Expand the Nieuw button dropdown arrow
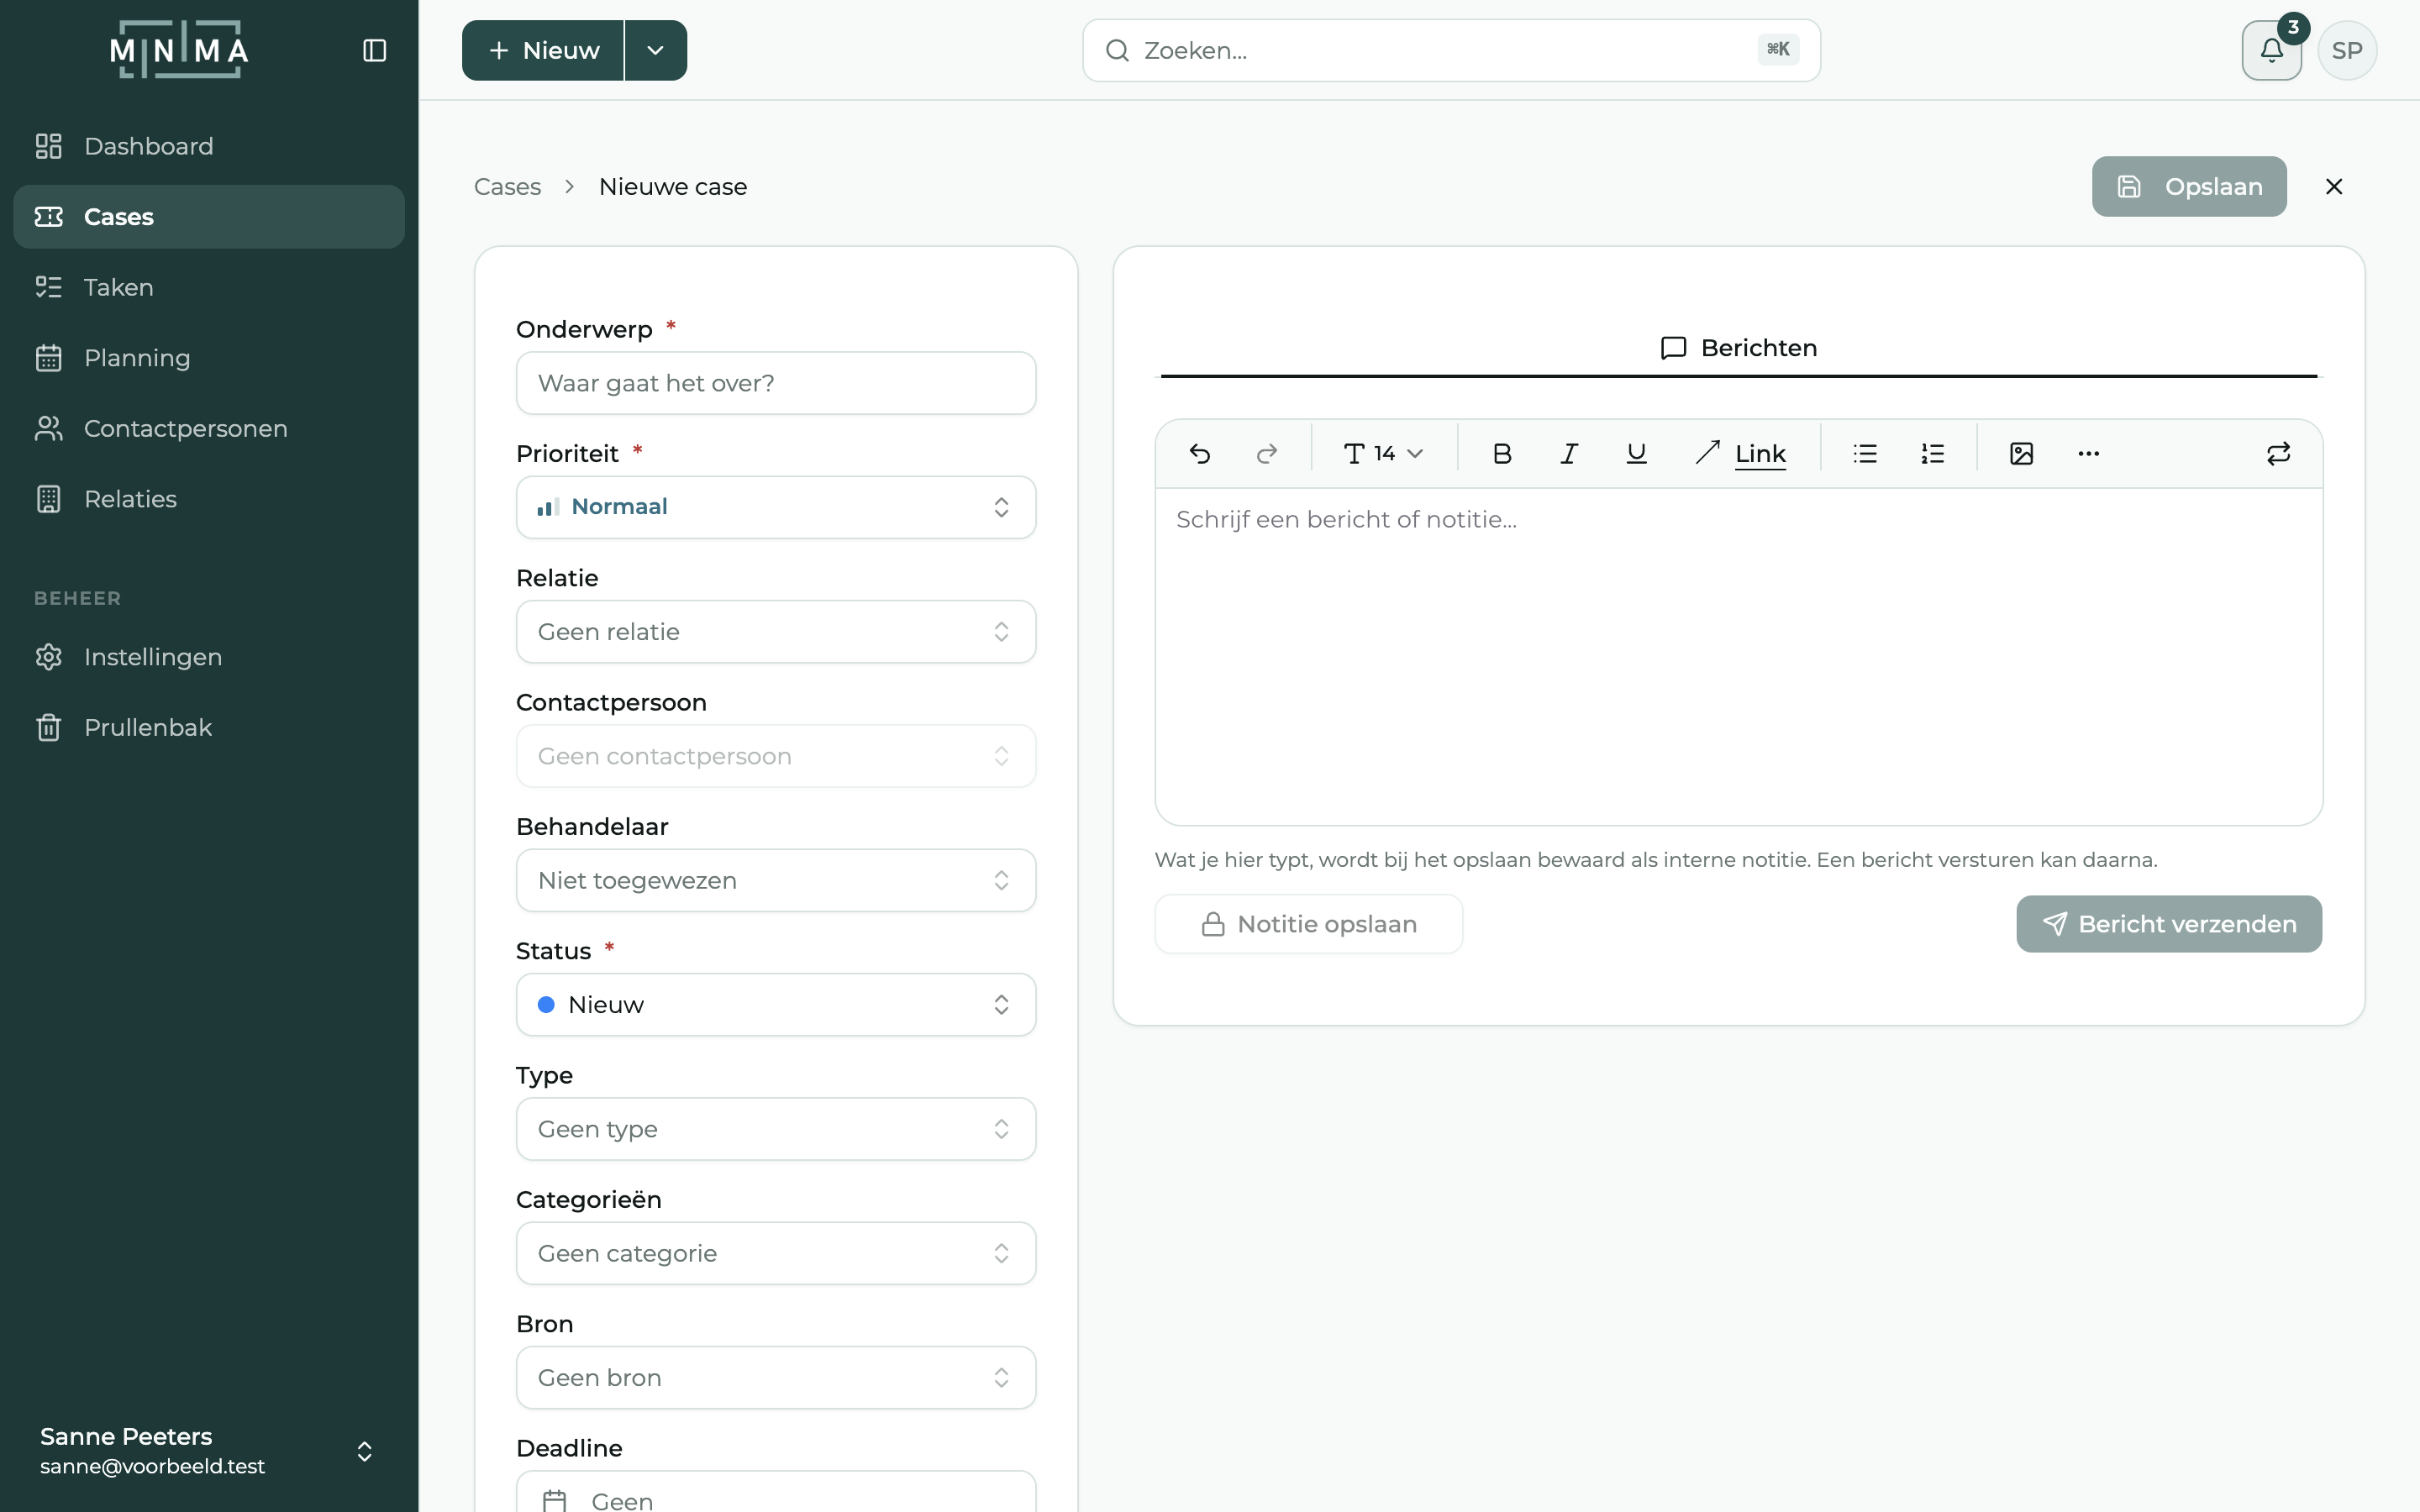 pyautogui.click(x=656, y=50)
